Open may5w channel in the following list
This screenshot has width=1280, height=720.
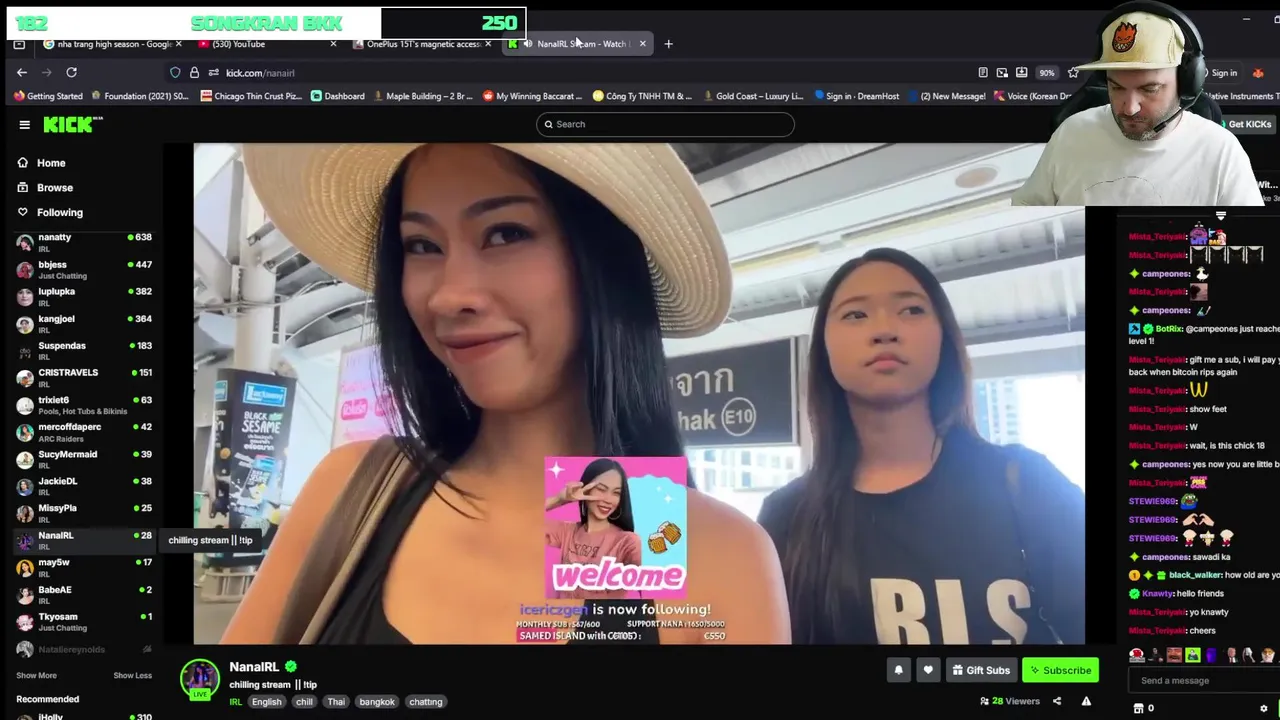(84, 567)
